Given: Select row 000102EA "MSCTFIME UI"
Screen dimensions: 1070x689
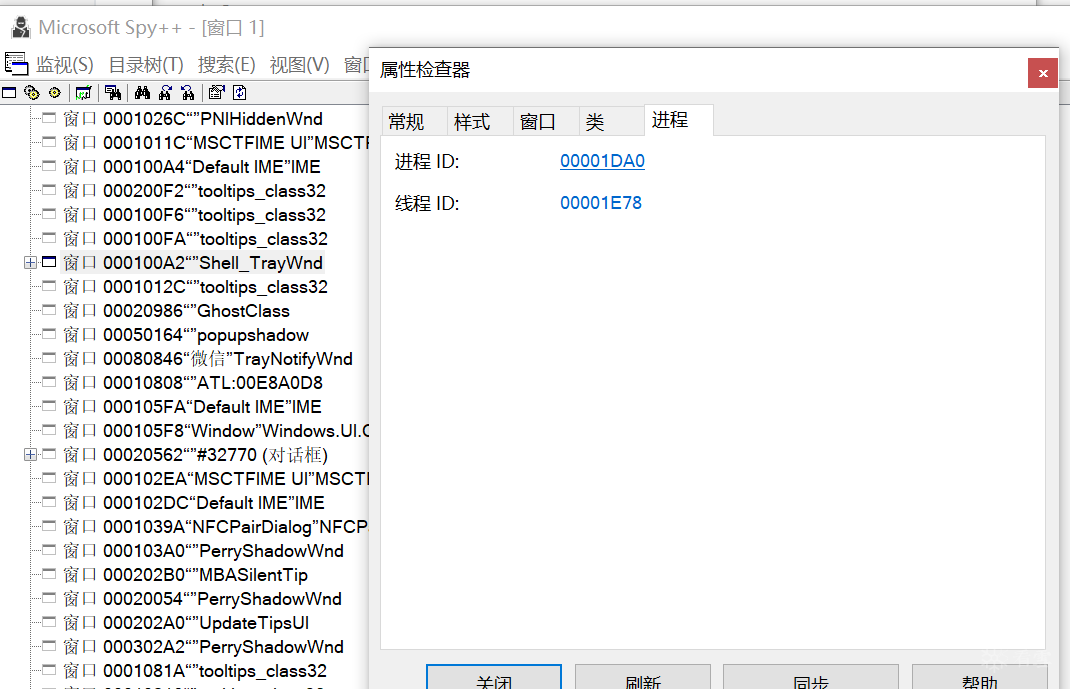Looking at the screenshot, I should point(216,478).
